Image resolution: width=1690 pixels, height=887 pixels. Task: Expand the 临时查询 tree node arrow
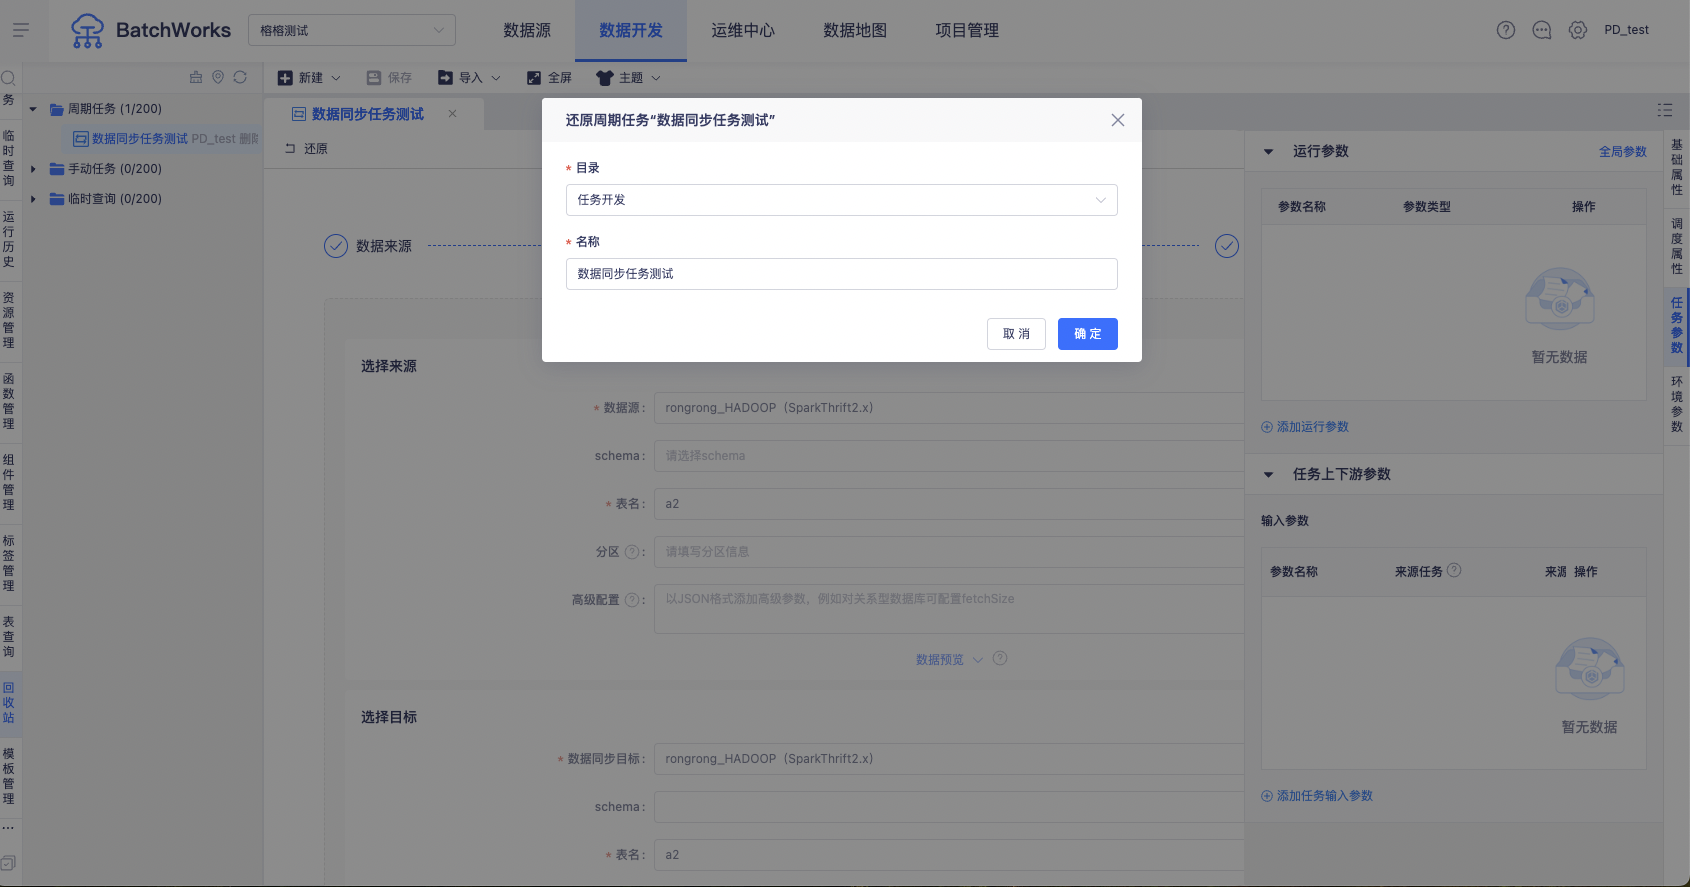(33, 199)
